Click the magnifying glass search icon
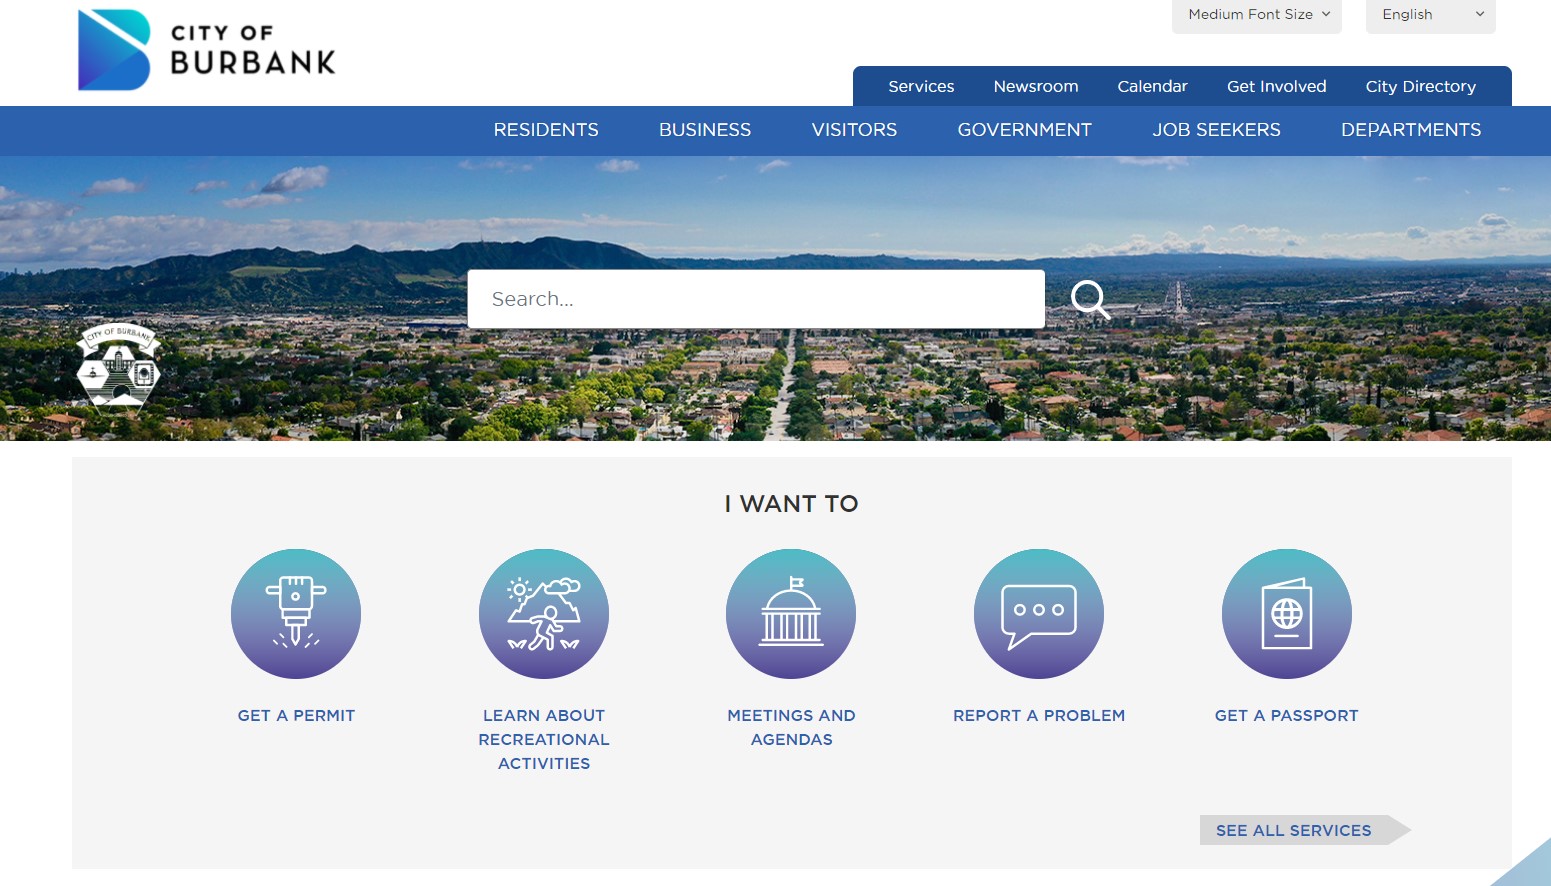 point(1089,299)
